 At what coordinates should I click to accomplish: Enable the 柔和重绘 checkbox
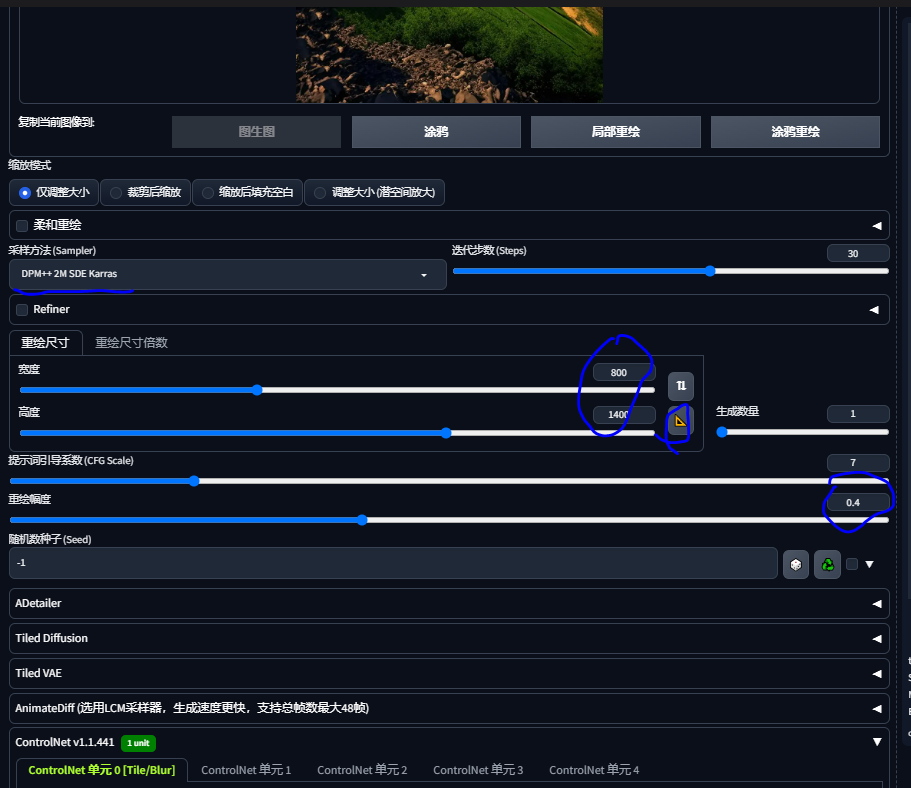[23, 226]
